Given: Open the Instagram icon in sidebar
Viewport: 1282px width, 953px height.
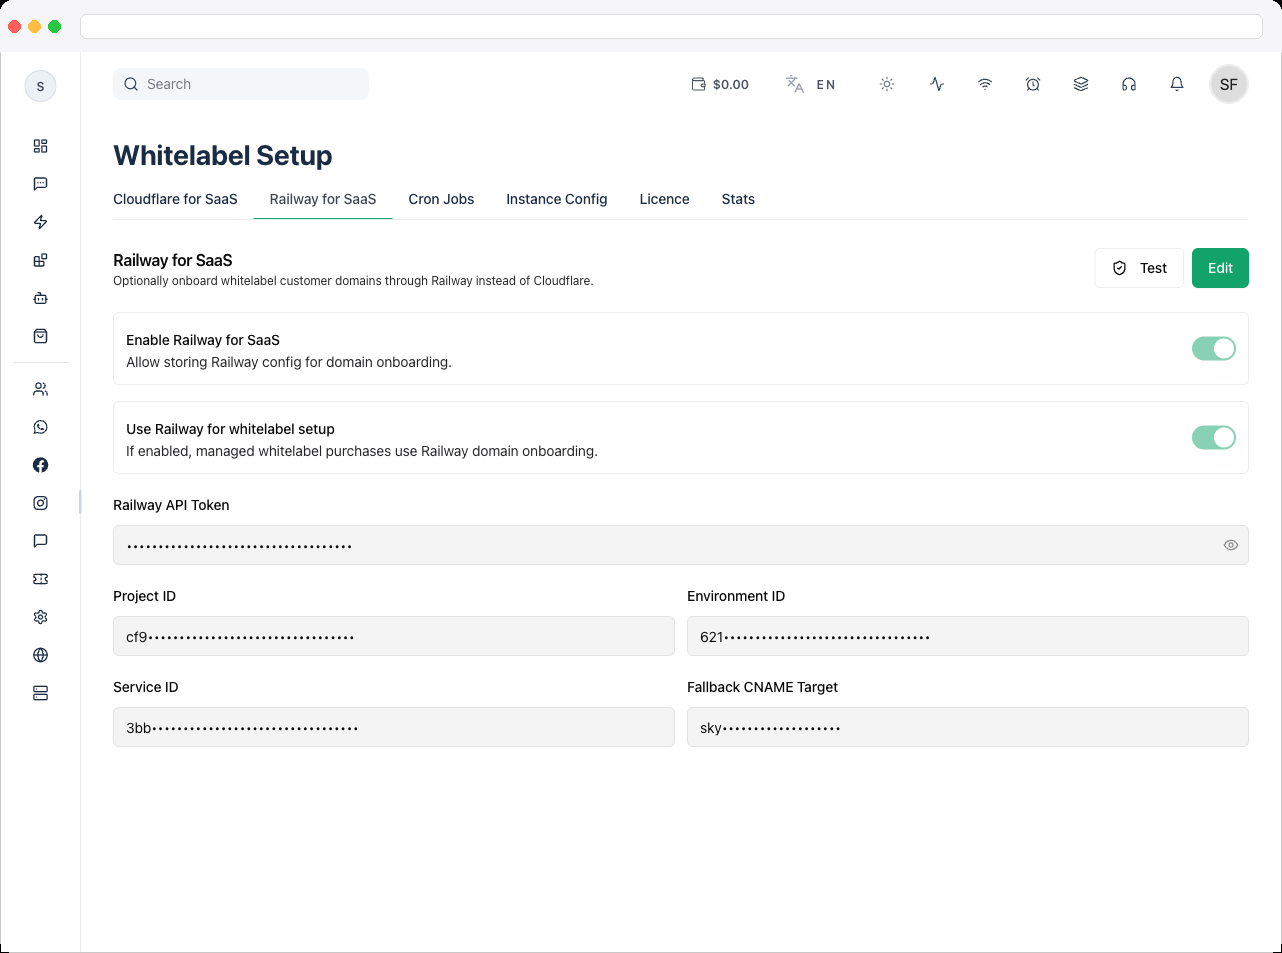Looking at the screenshot, I should click(40, 503).
